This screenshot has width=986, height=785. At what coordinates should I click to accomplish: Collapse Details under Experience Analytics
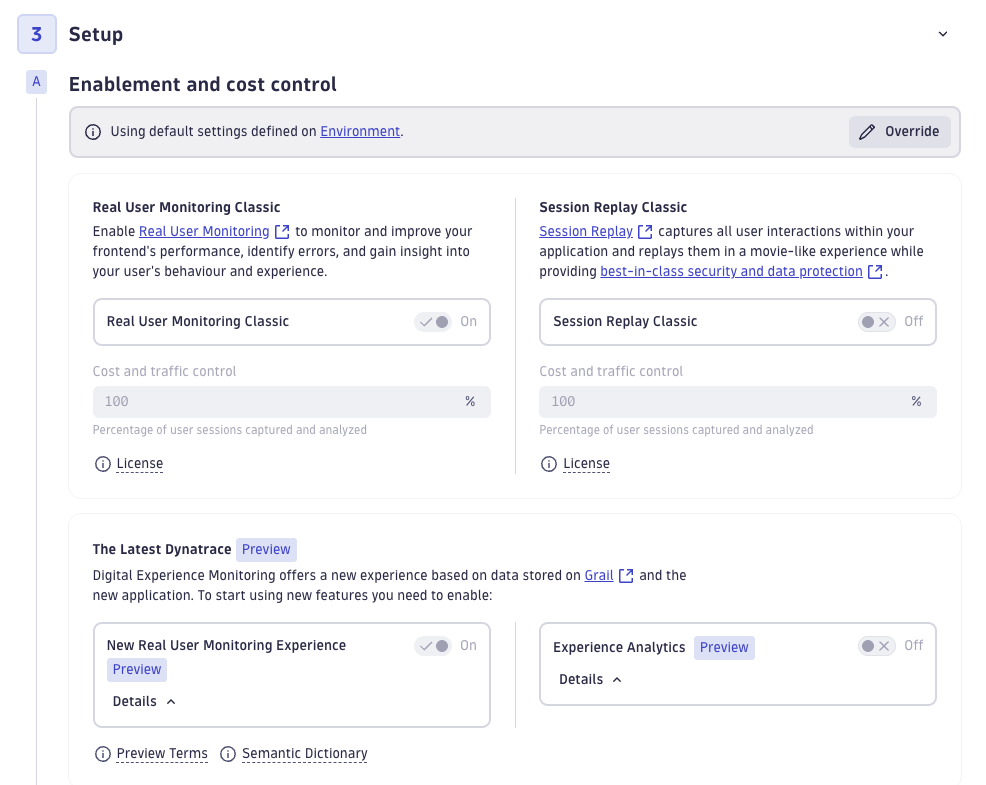616,678
